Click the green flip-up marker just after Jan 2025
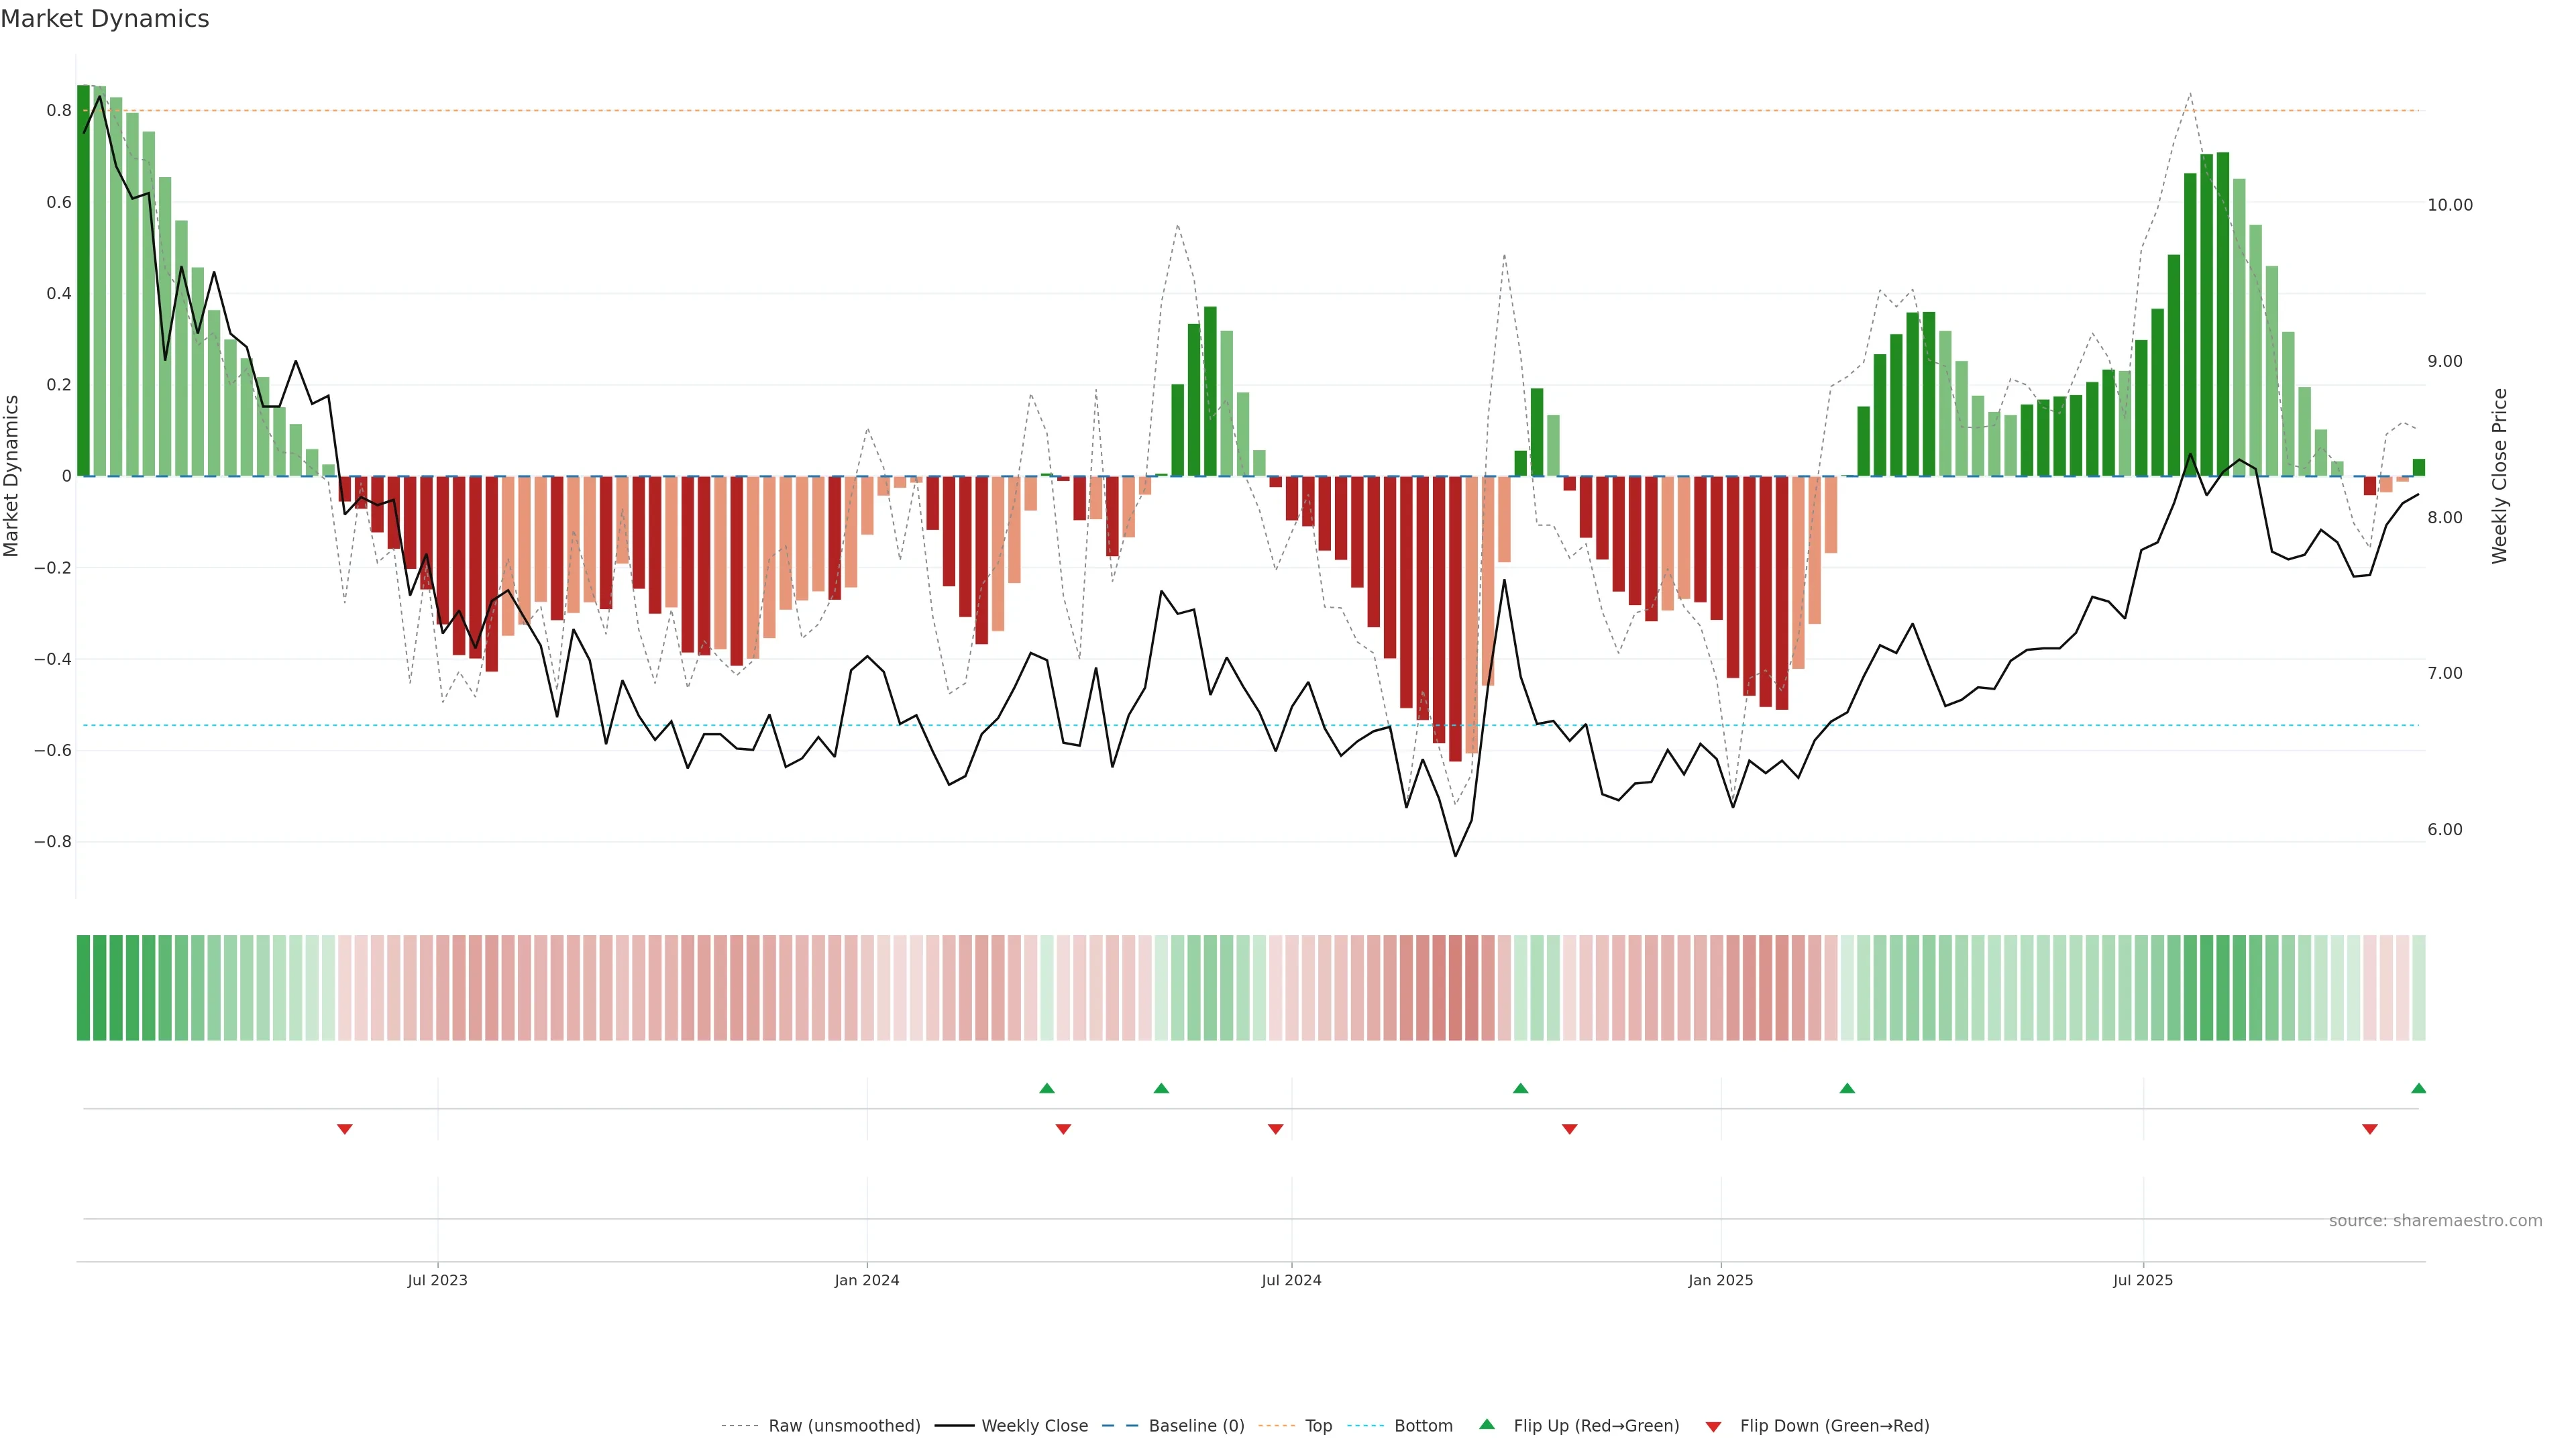Viewport: 2576px width, 1449px height. pos(1847,1088)
